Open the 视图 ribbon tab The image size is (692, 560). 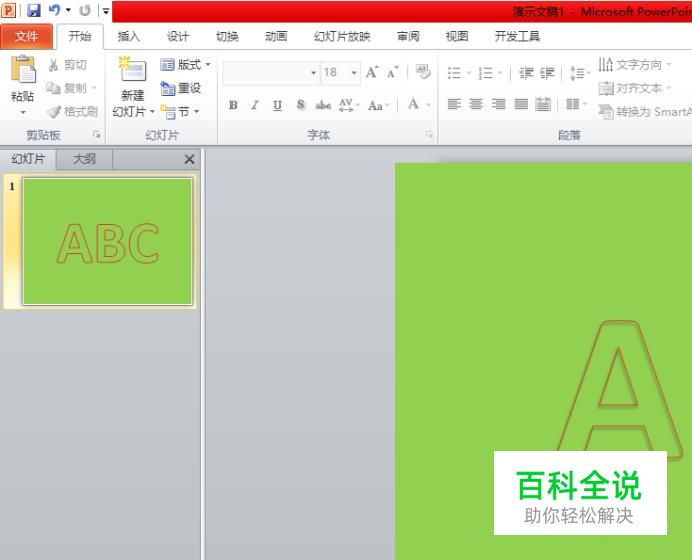(x=457, y=36)
